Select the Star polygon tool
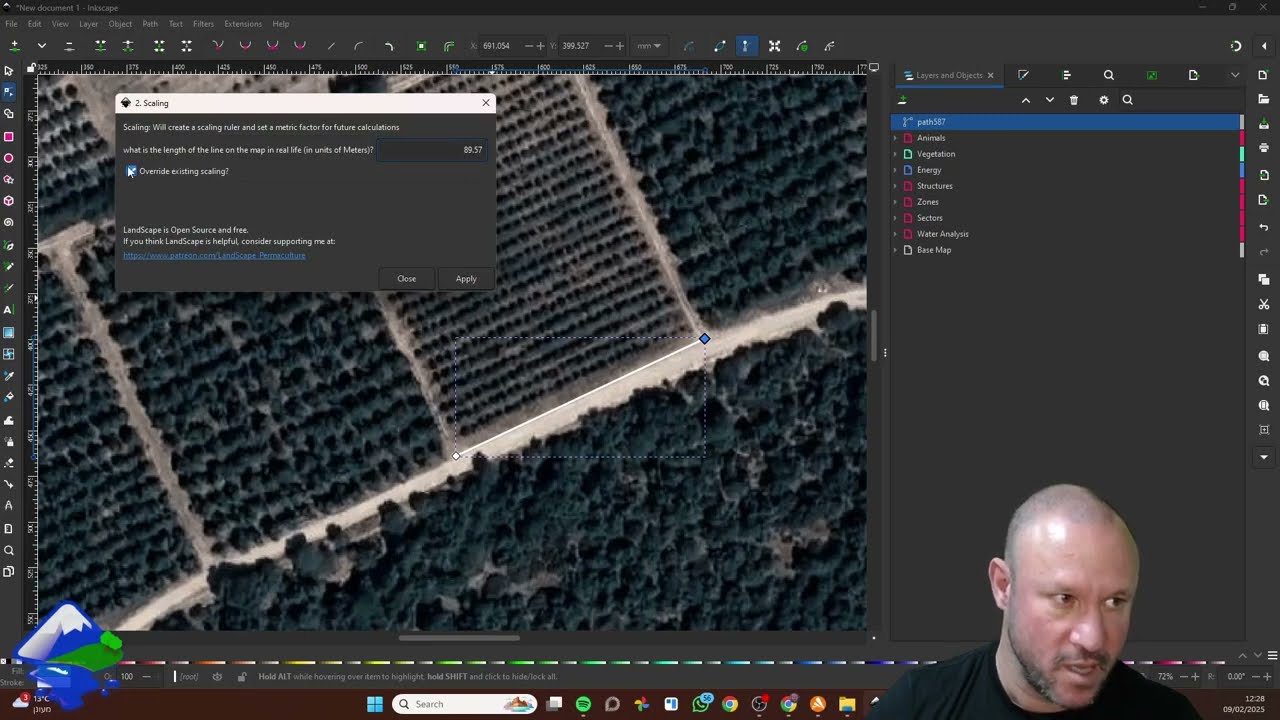The width and height of the screenshot is (1280, 720). pos(9,180)
